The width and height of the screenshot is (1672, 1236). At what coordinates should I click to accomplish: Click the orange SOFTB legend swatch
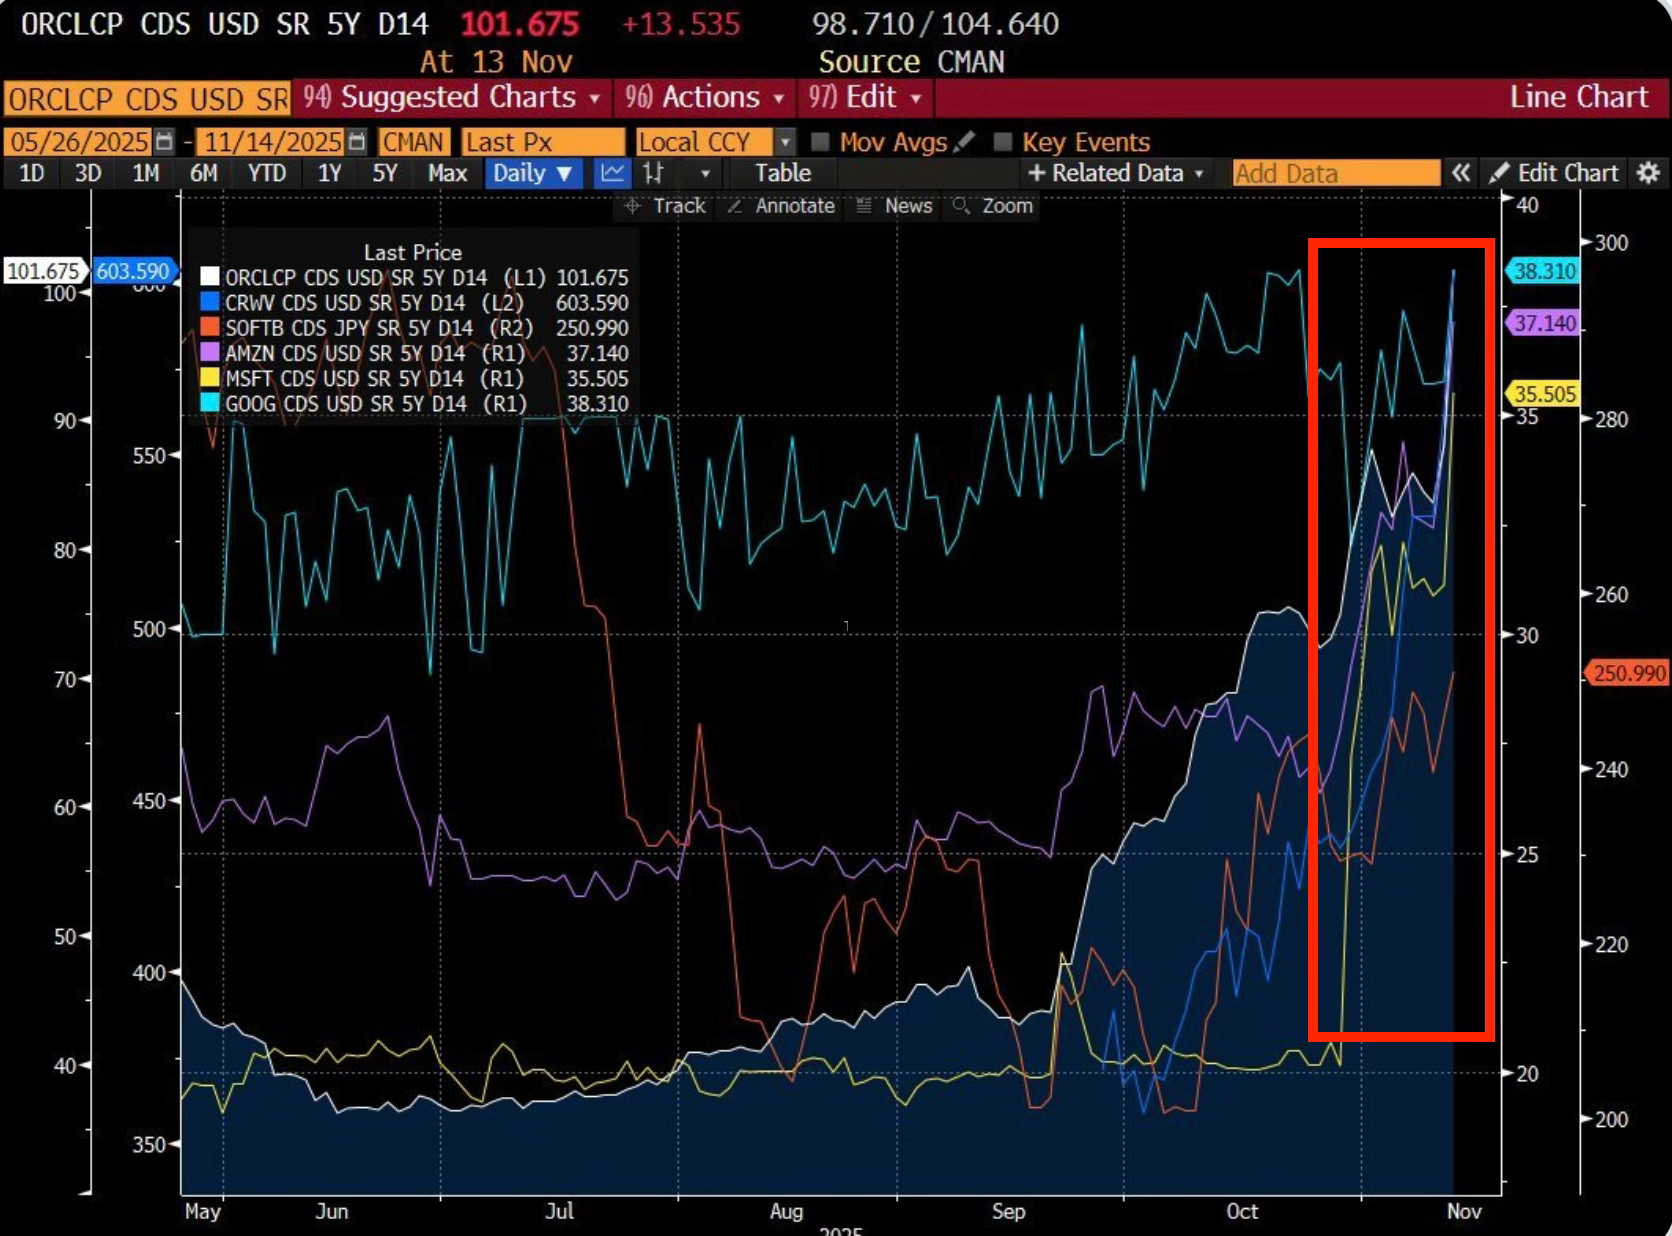(209, 328)
